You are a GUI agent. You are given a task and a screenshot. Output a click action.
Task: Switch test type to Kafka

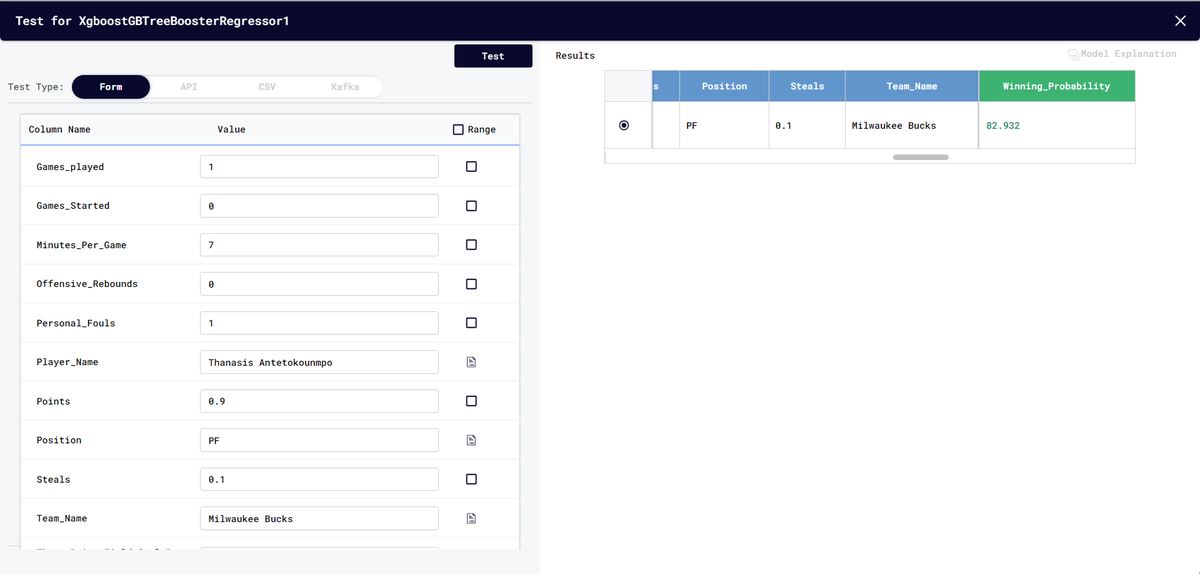345,87
